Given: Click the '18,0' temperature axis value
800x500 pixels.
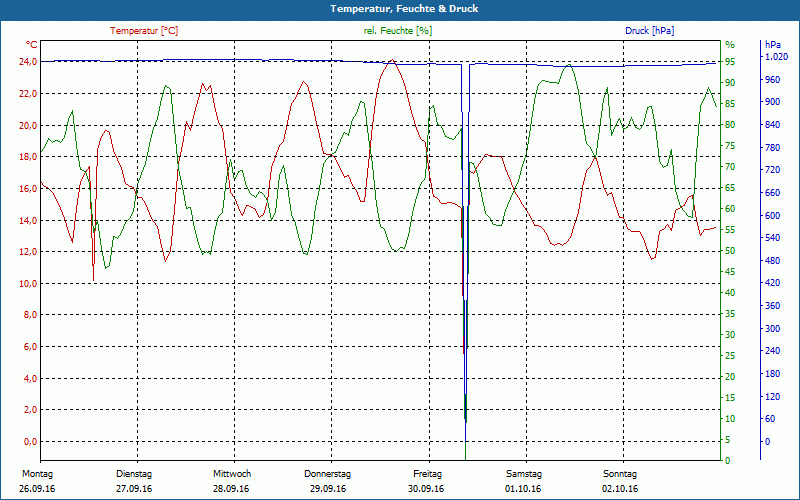Looking at the screenshot, I should point(28,157).
